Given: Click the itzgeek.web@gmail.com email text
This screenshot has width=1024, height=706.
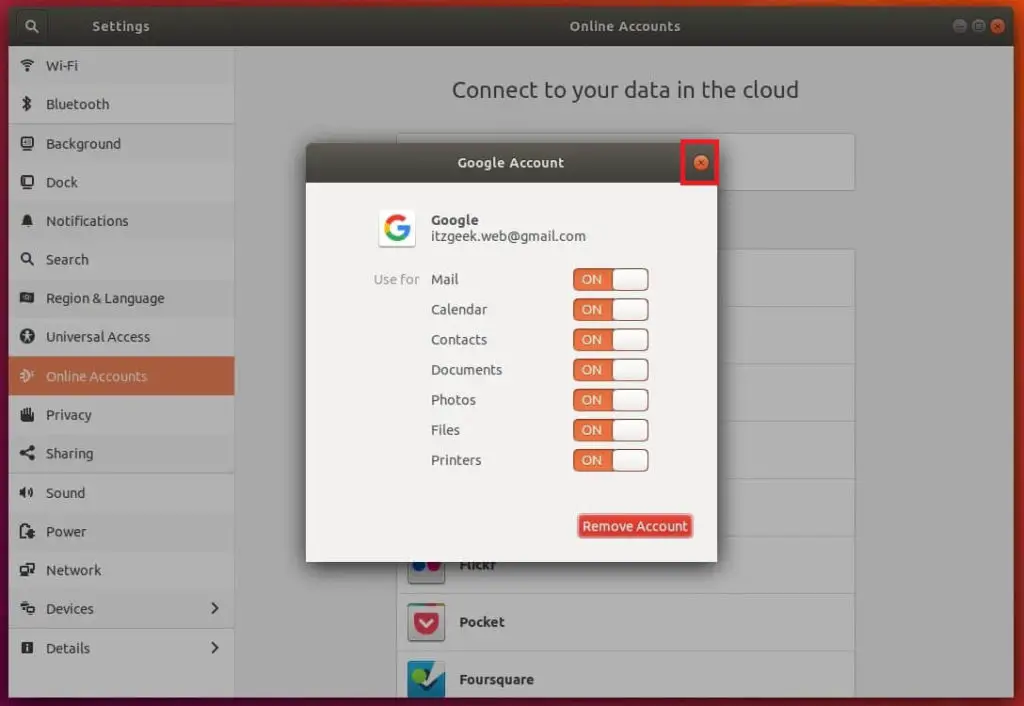Looking at the screenshot, I should click(x=508, y=236).
